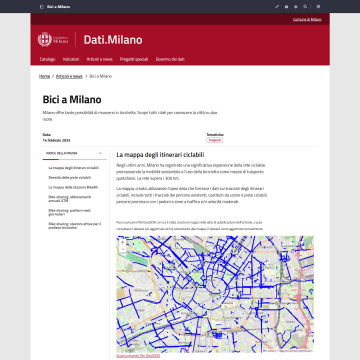Click the map attribution text at bottom right

coord(288,351)
